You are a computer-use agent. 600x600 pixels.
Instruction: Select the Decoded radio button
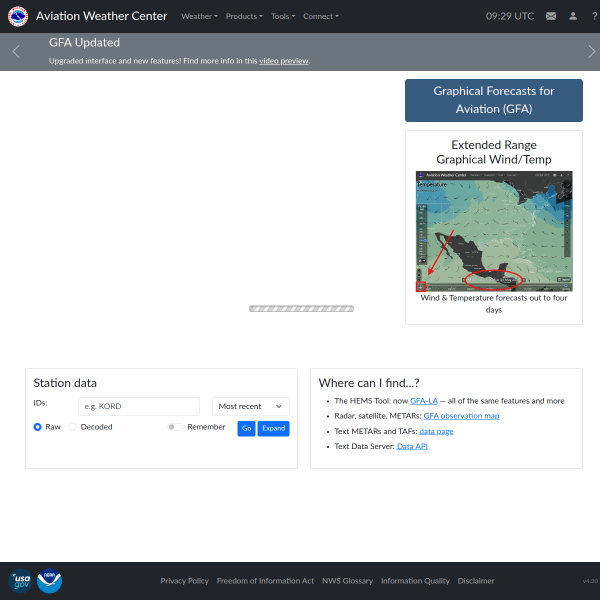[x=72, y=427]
